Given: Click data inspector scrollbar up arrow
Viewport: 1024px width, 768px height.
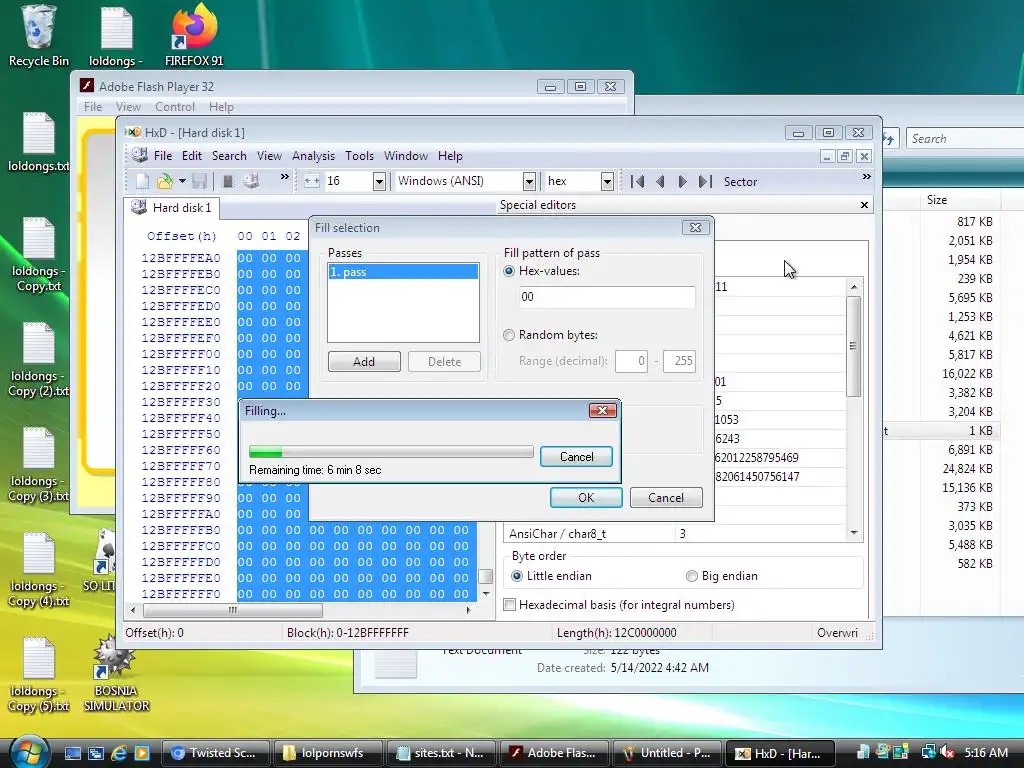Looking at the screenshot, I should (854, 287).
